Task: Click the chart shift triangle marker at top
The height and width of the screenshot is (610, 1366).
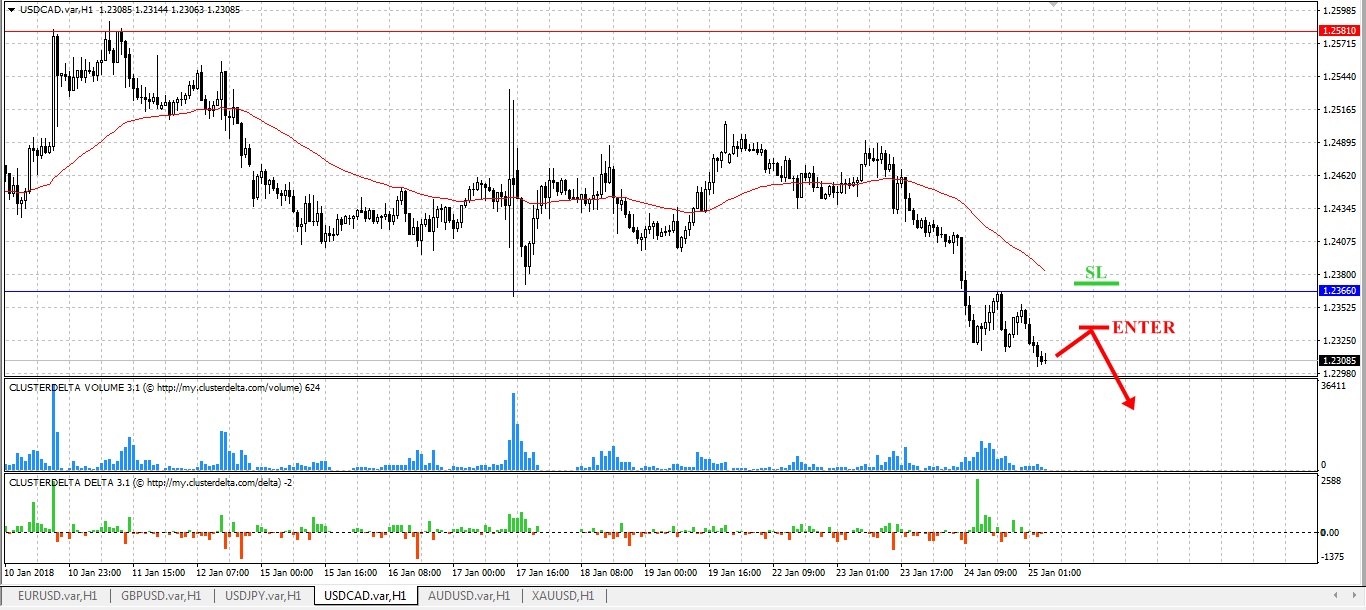Action: tap(1052, 5)
